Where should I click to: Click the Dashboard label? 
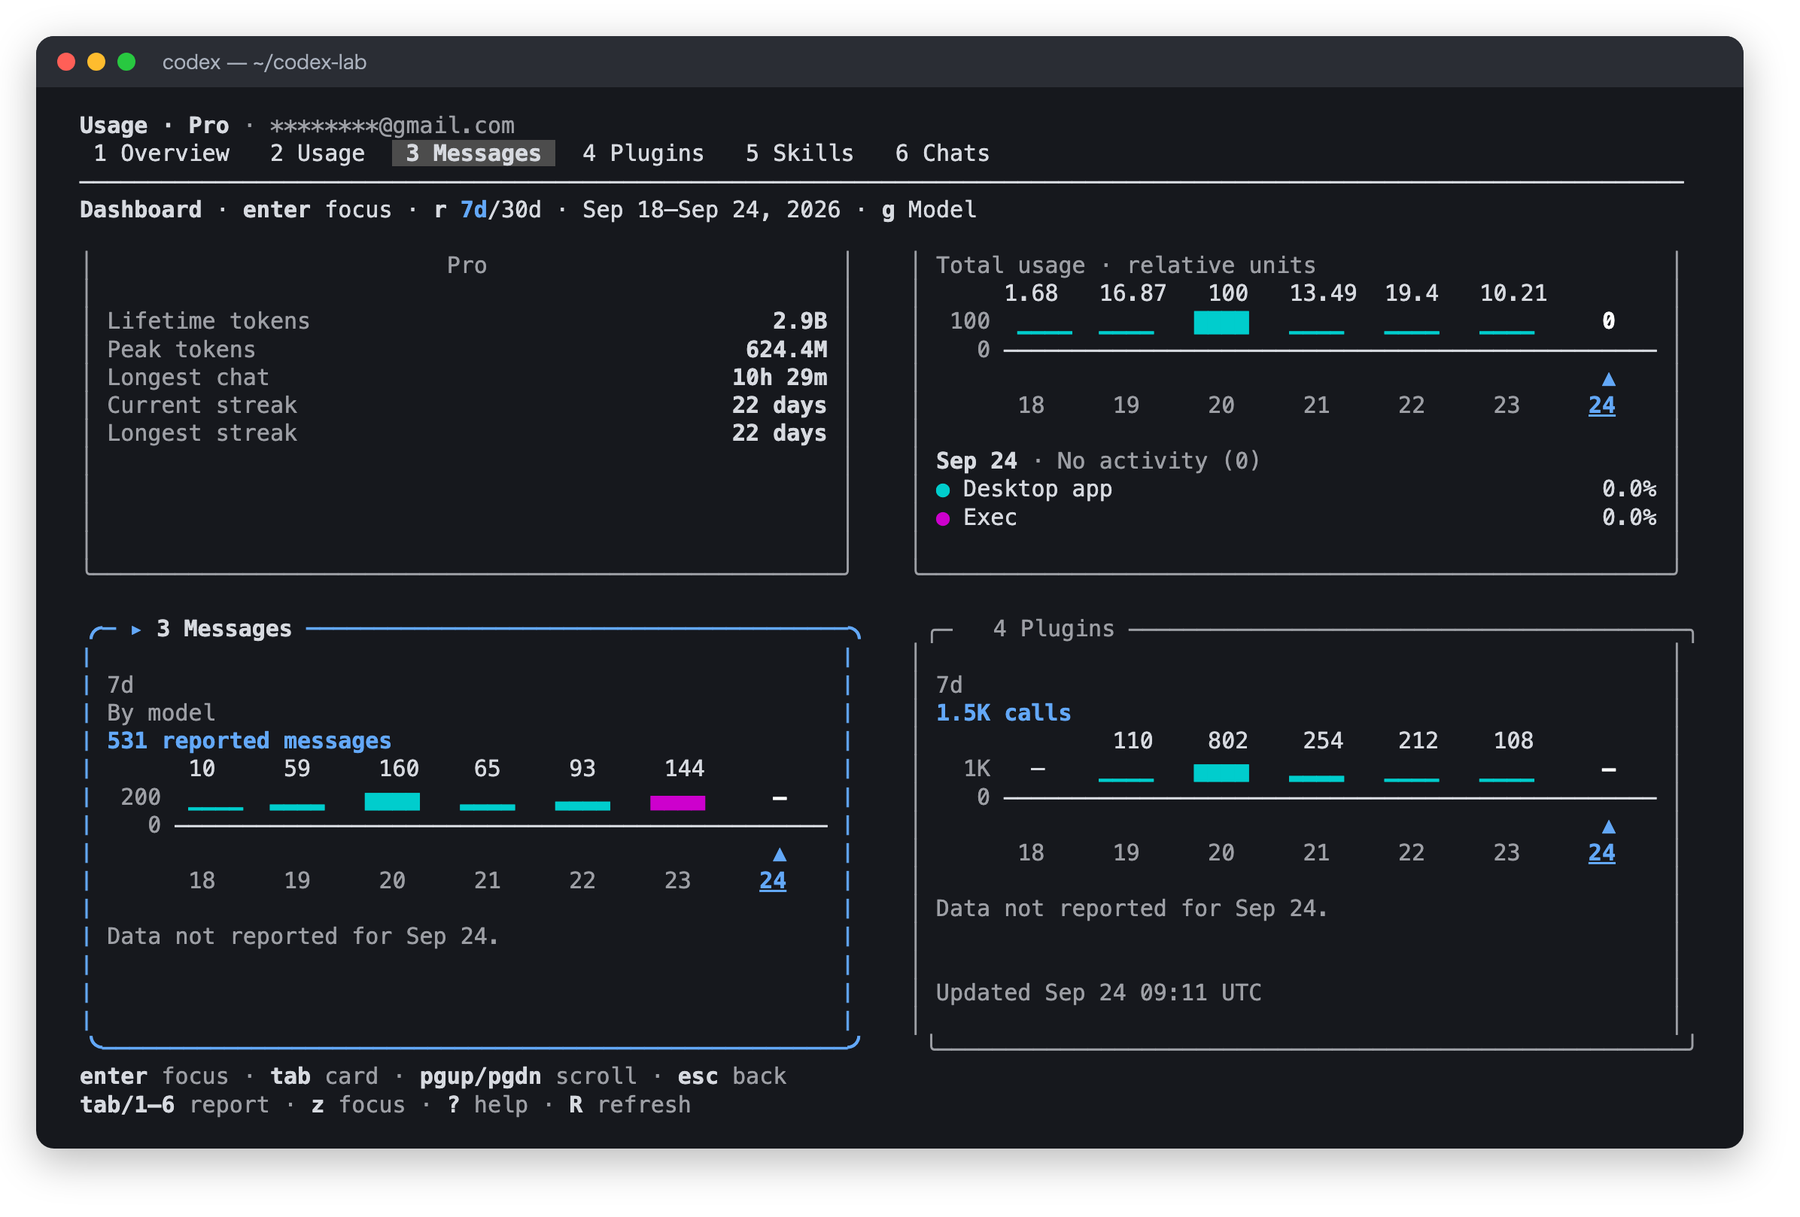(141, 210)
